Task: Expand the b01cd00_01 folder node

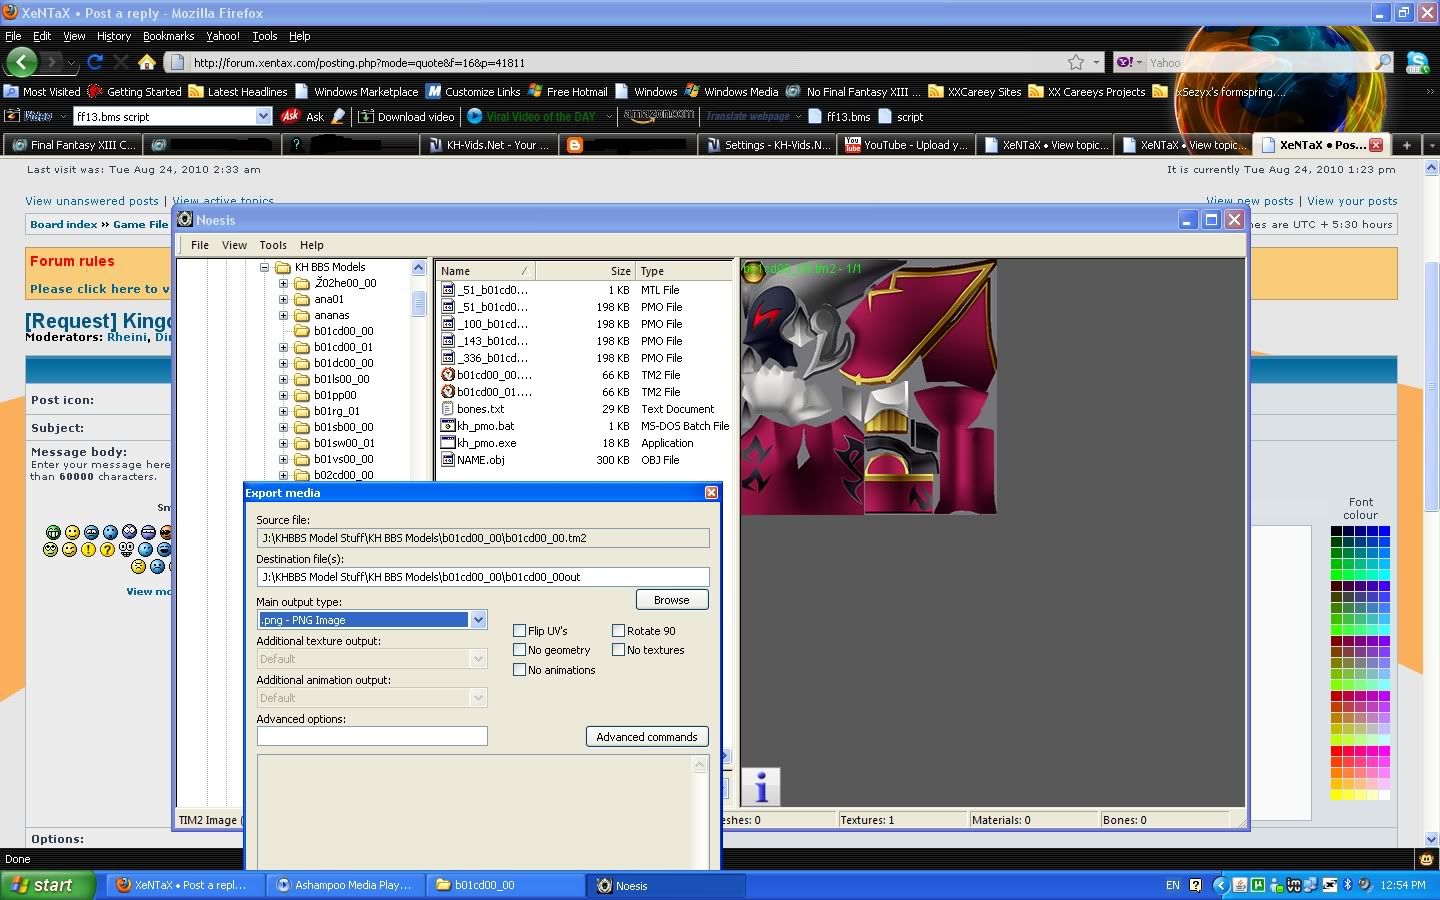Action: point(283,347)
